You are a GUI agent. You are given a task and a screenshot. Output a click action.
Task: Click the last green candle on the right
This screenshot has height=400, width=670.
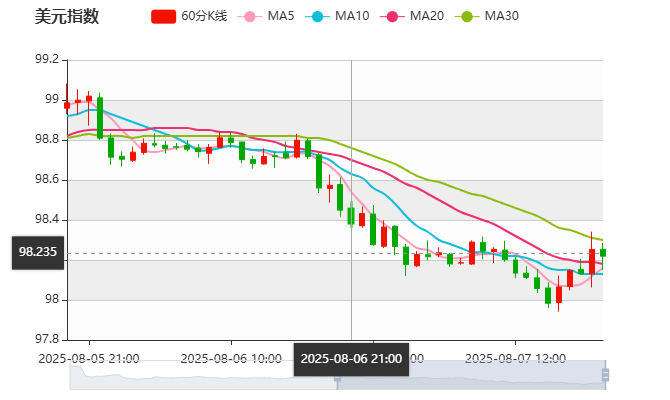[603, 253]
